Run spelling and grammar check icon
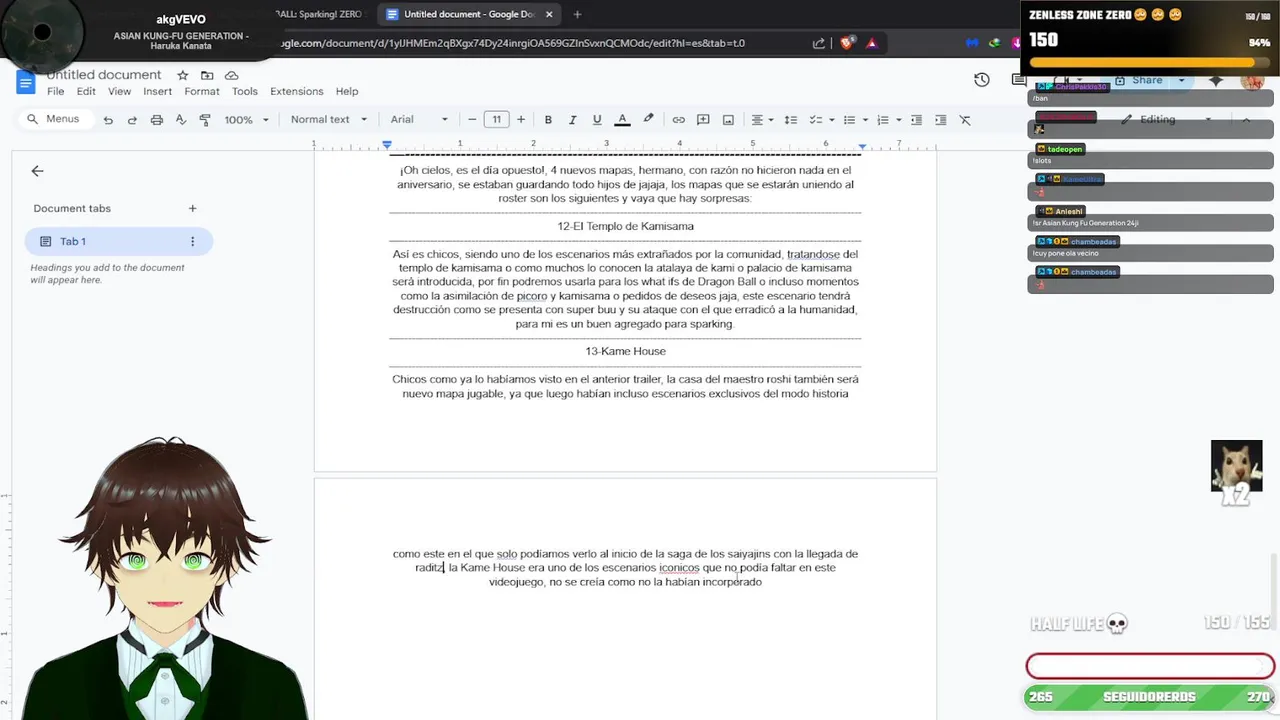 tap(181, 120)
